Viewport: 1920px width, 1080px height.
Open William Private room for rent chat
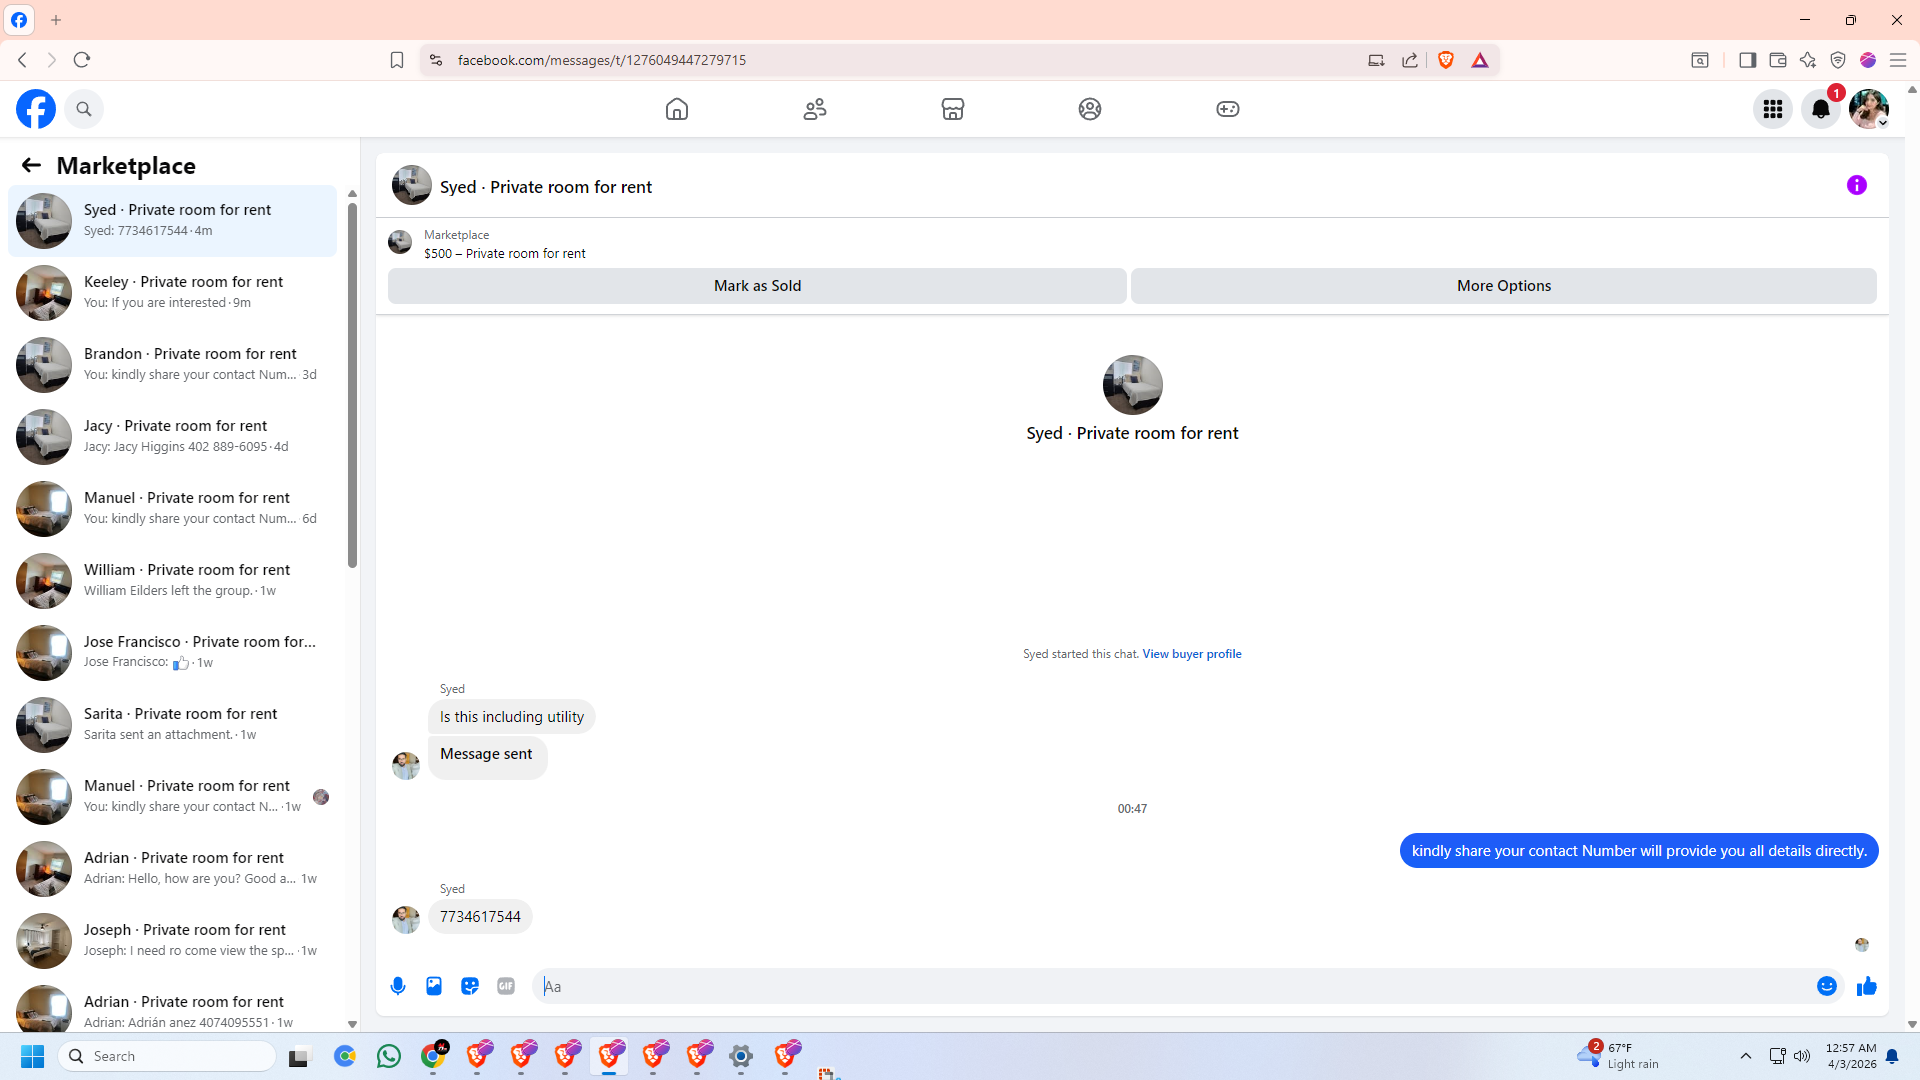[172, 580]
